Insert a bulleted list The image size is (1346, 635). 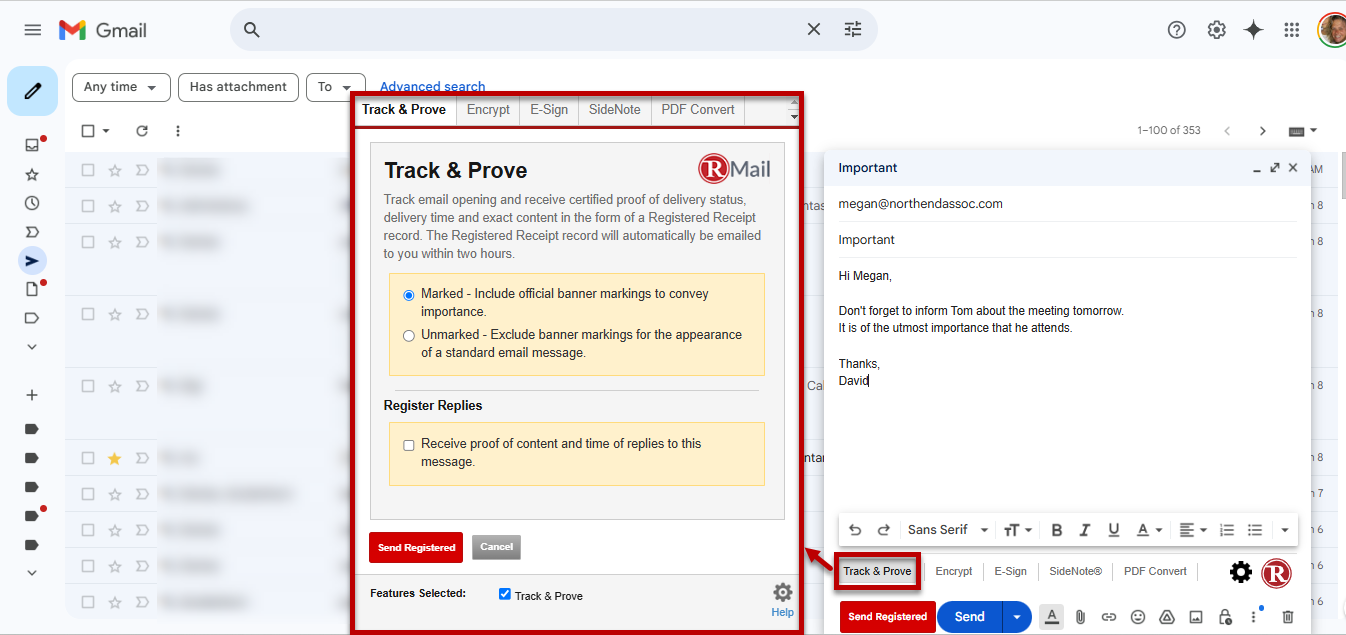[1254, 530]
